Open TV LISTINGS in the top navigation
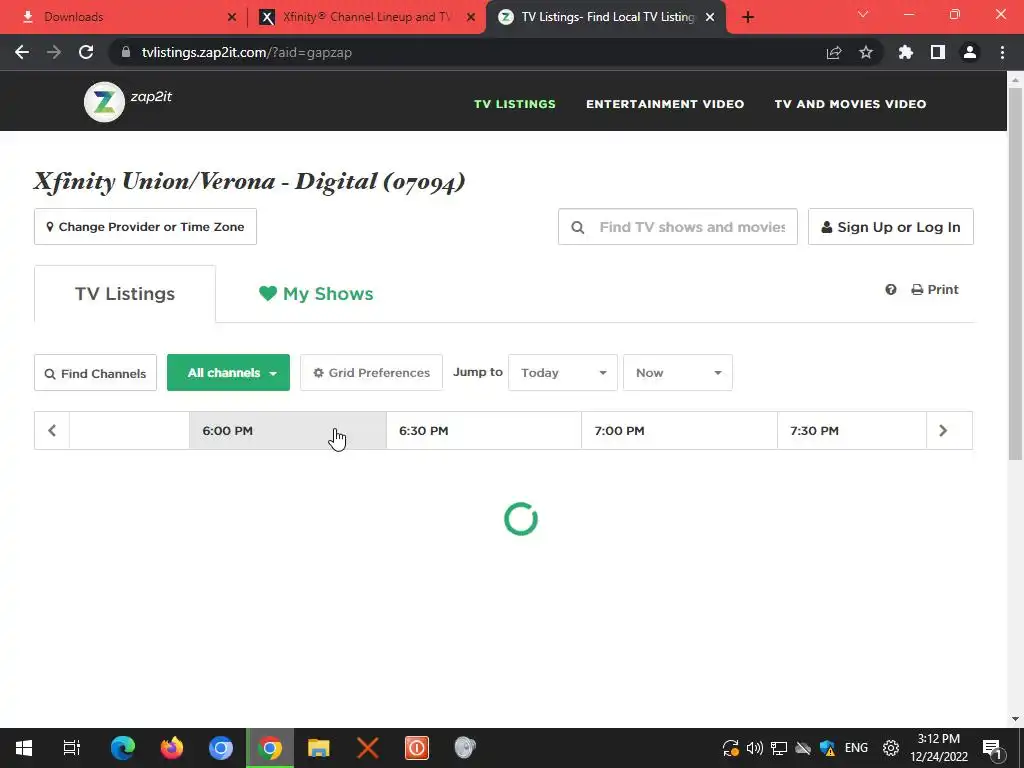 coord(515,104)
